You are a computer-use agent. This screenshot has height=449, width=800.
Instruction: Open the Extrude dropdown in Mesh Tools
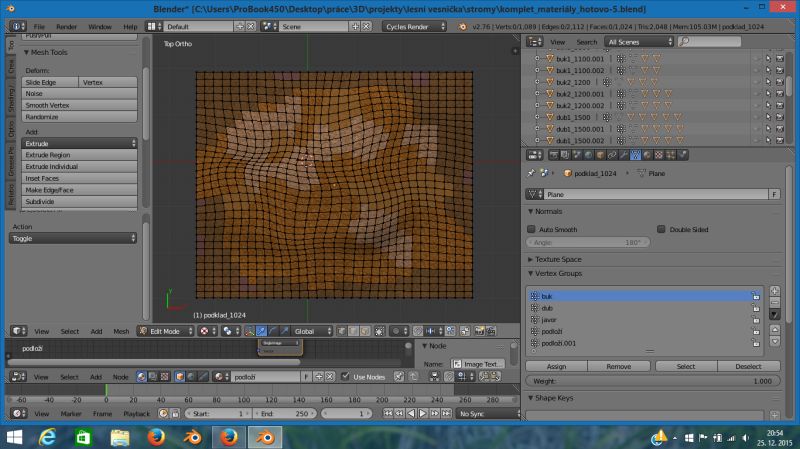pyautogui.click(x=80, y=143)
